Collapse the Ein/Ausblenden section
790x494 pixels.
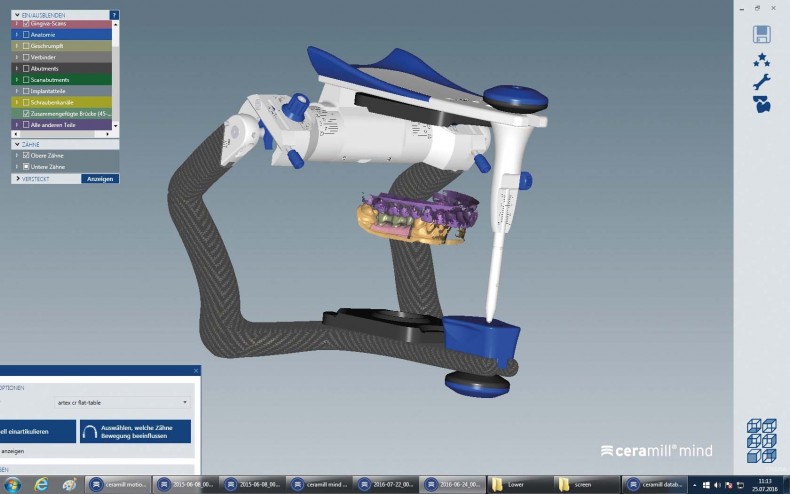click(16, 15)
